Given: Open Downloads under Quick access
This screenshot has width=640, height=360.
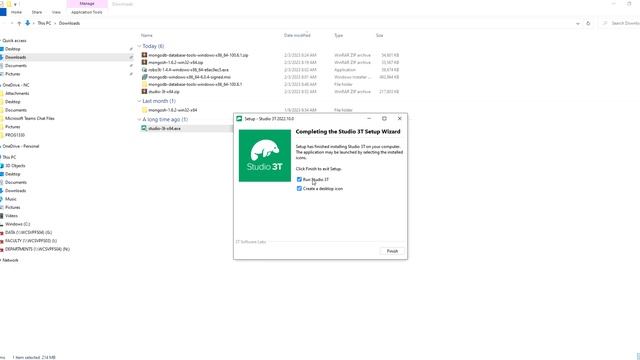Looking at the screenshot, I should tap(16, 57).
